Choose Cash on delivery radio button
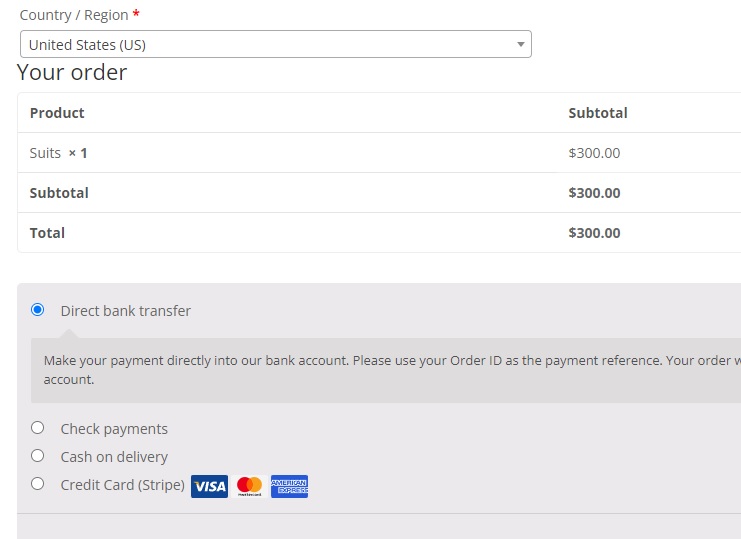 (x=37, y=456)
